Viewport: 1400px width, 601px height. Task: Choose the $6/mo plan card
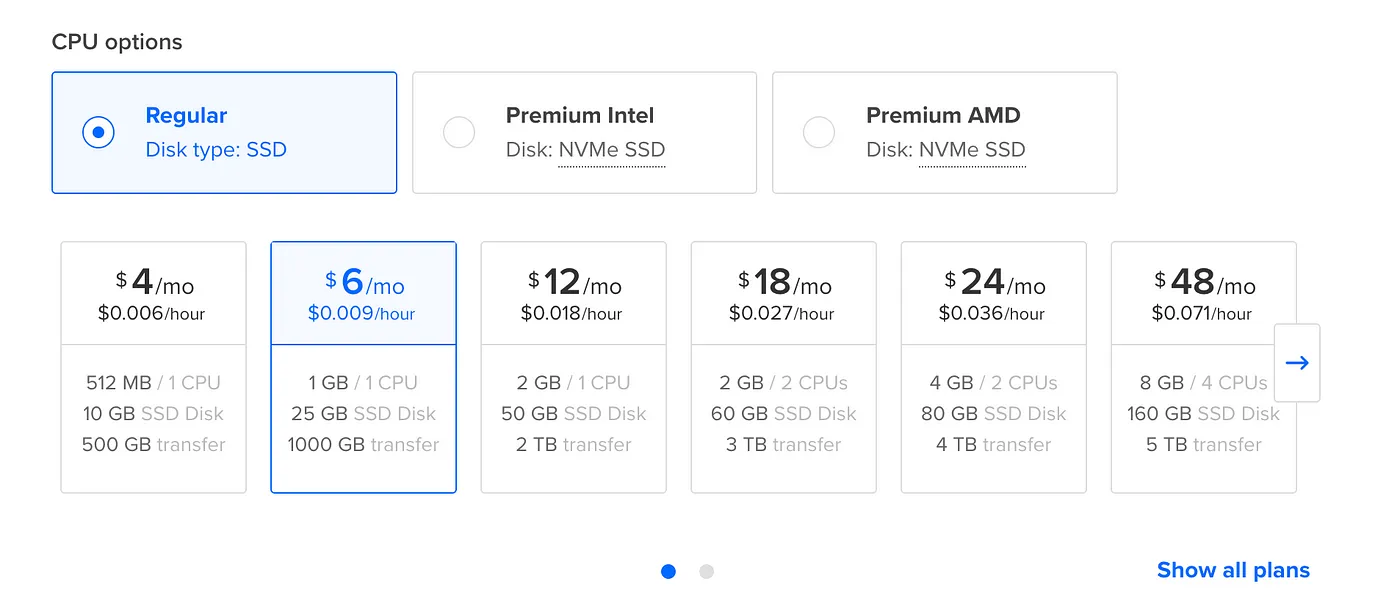point(363,366)
